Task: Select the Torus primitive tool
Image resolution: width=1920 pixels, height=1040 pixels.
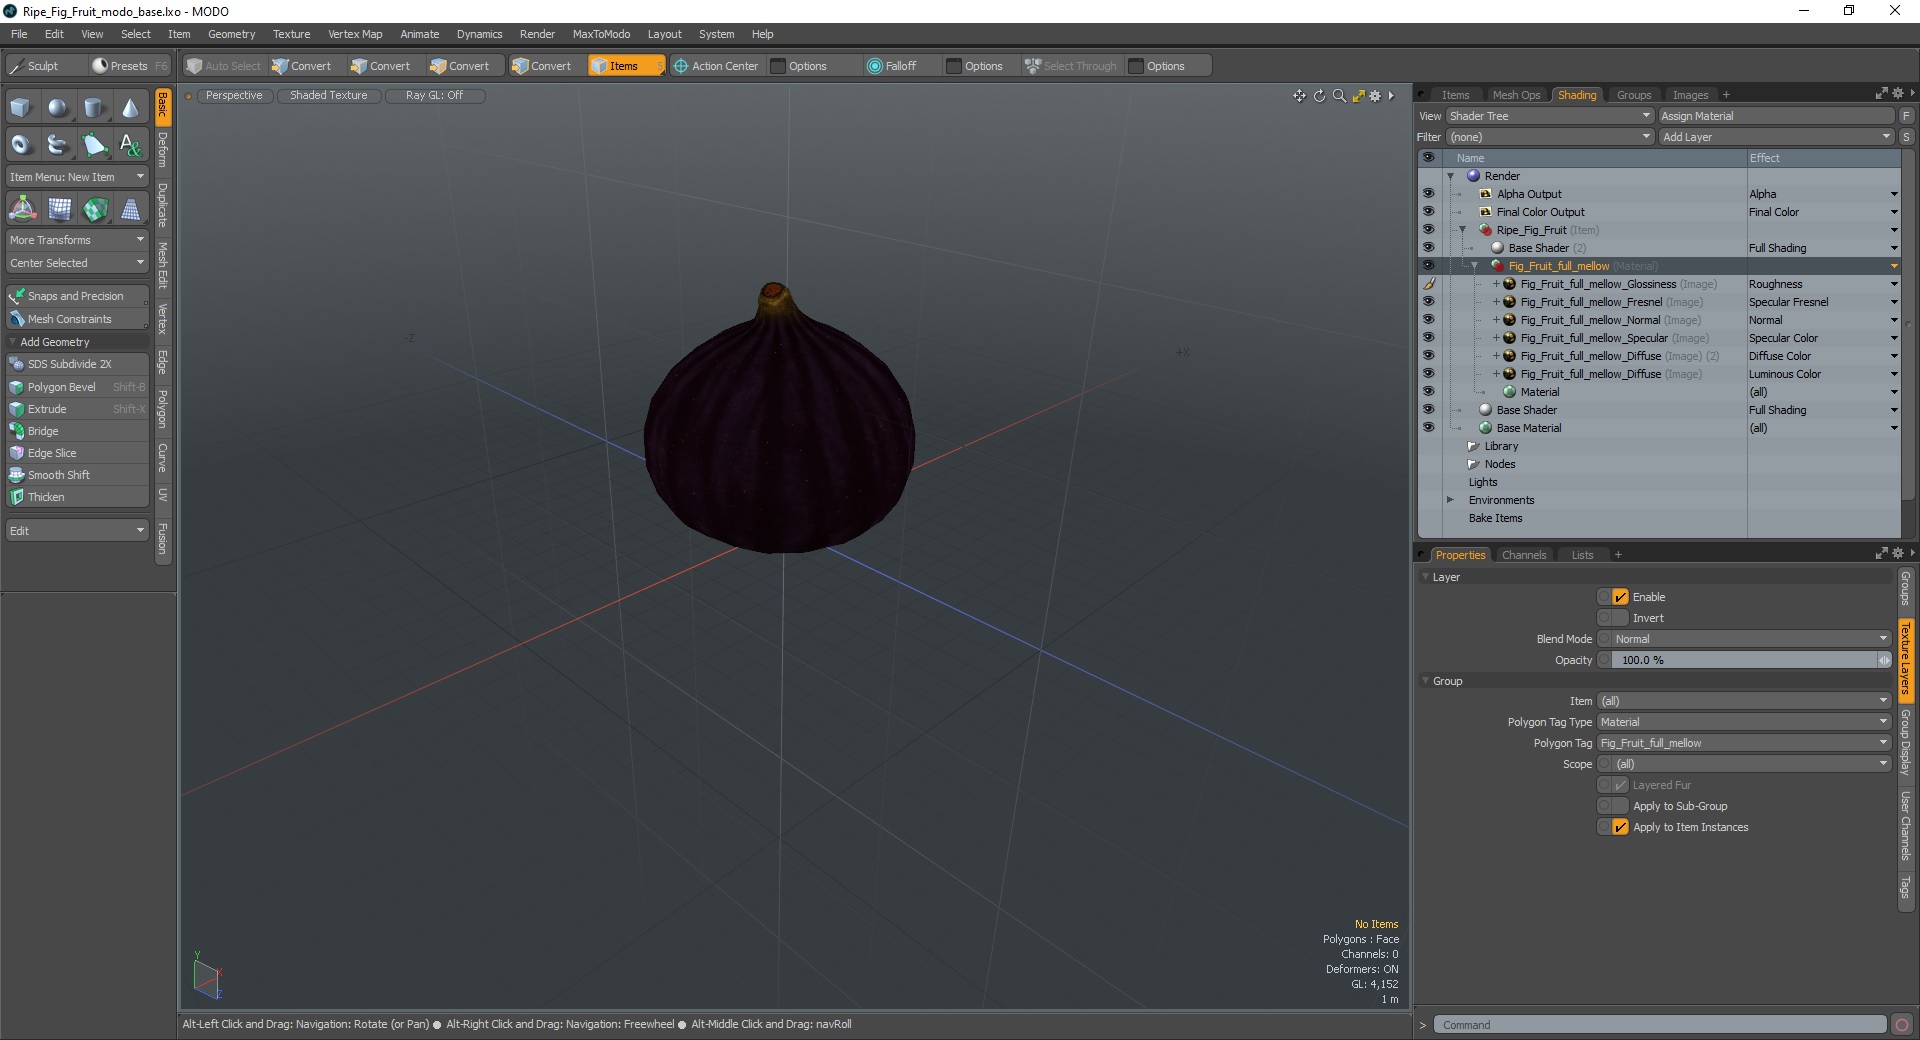Action: tap(21, 145)
